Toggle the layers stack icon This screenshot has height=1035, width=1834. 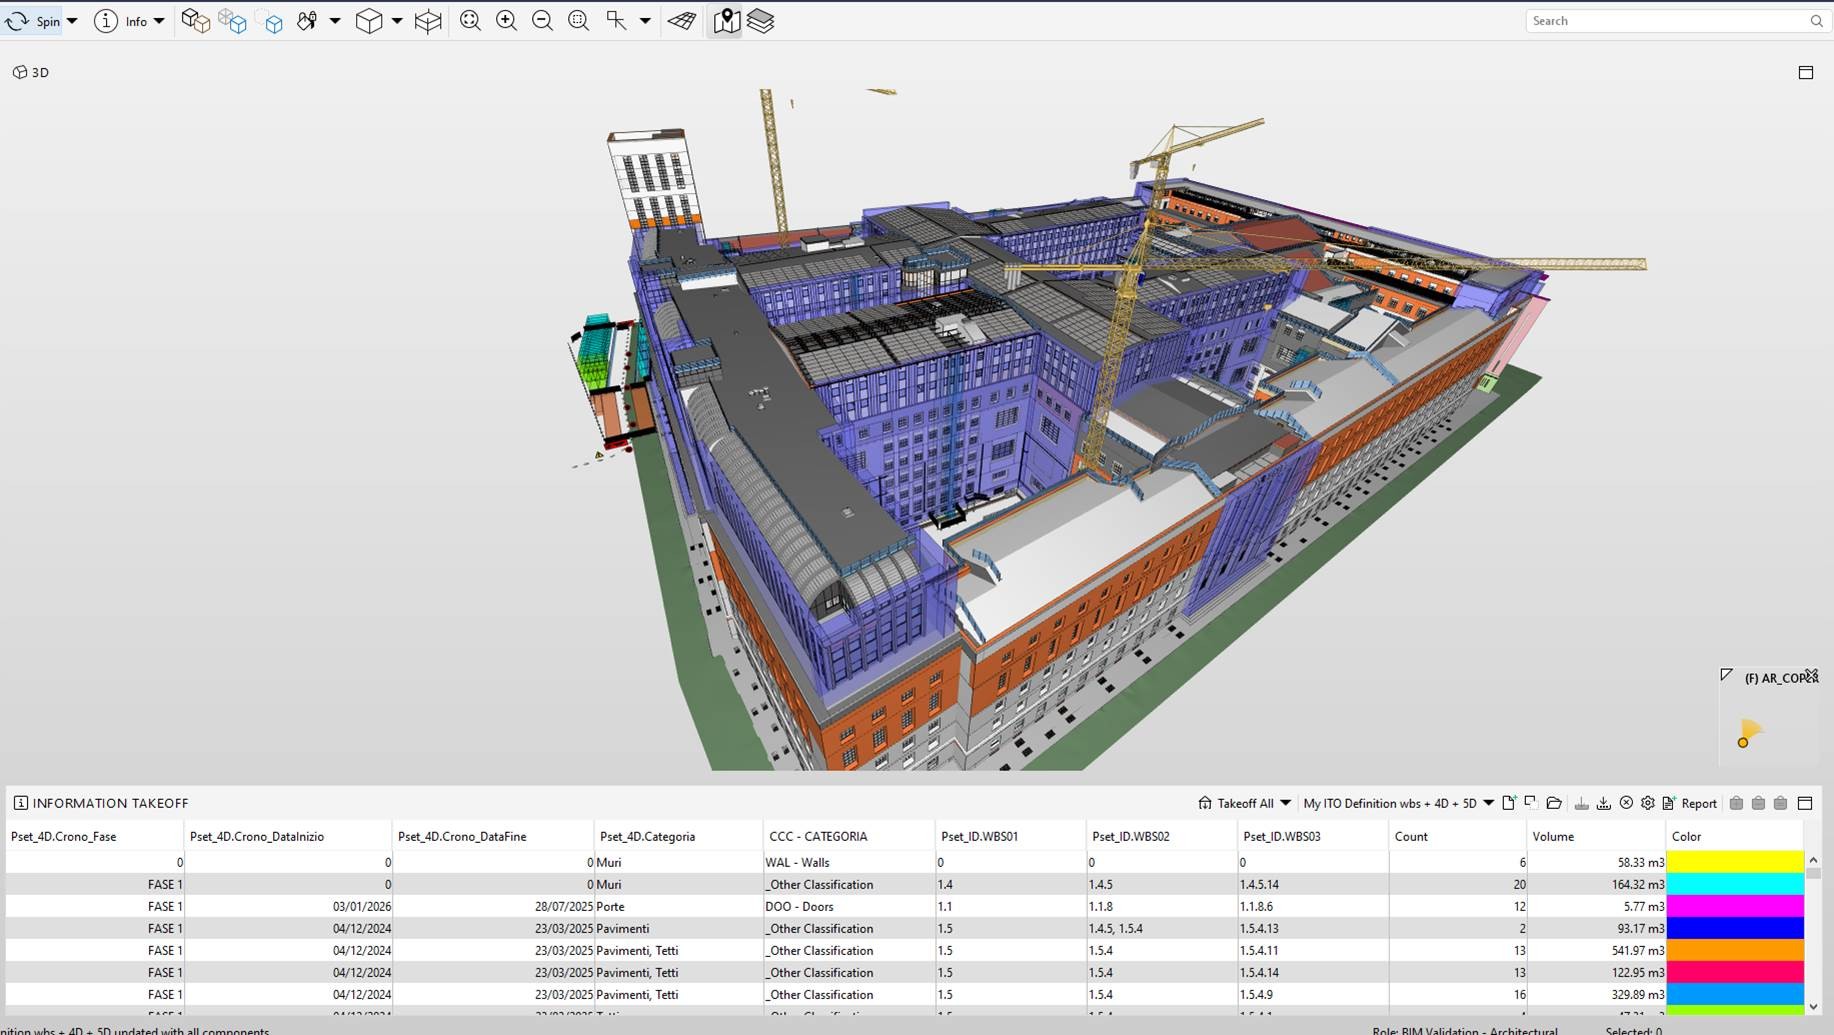(x=761, y=21)
